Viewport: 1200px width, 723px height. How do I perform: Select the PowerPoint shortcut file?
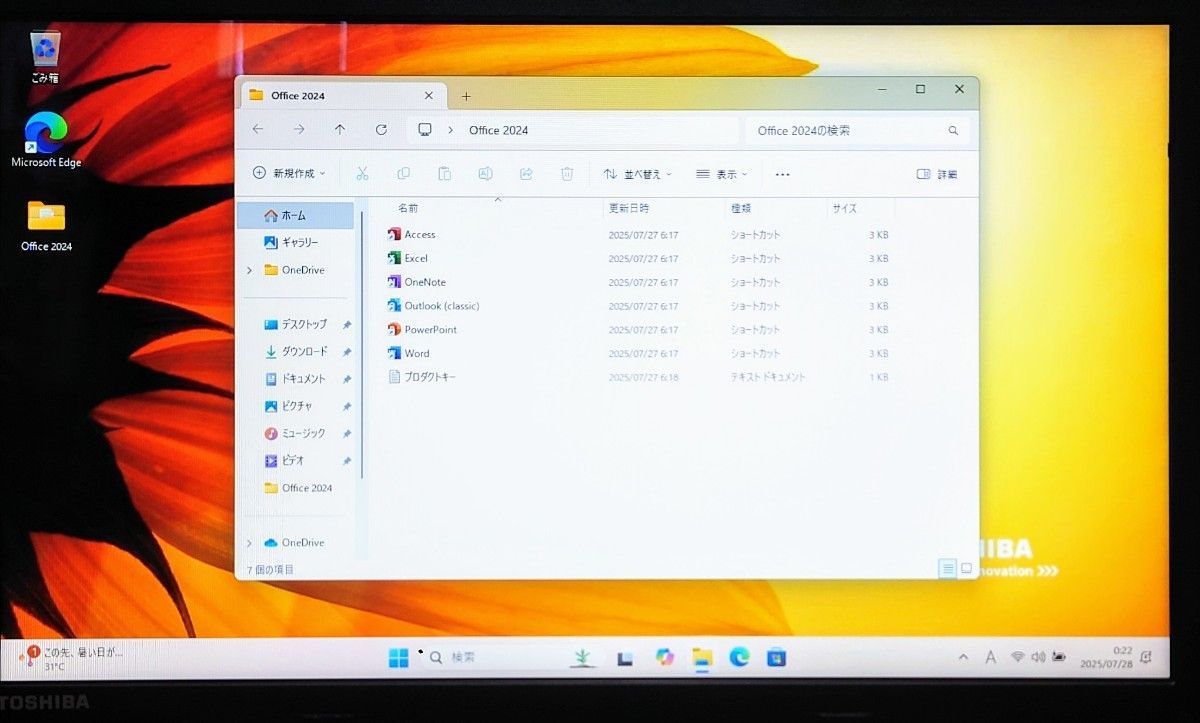pyautogui.click(x=422, y=330)
